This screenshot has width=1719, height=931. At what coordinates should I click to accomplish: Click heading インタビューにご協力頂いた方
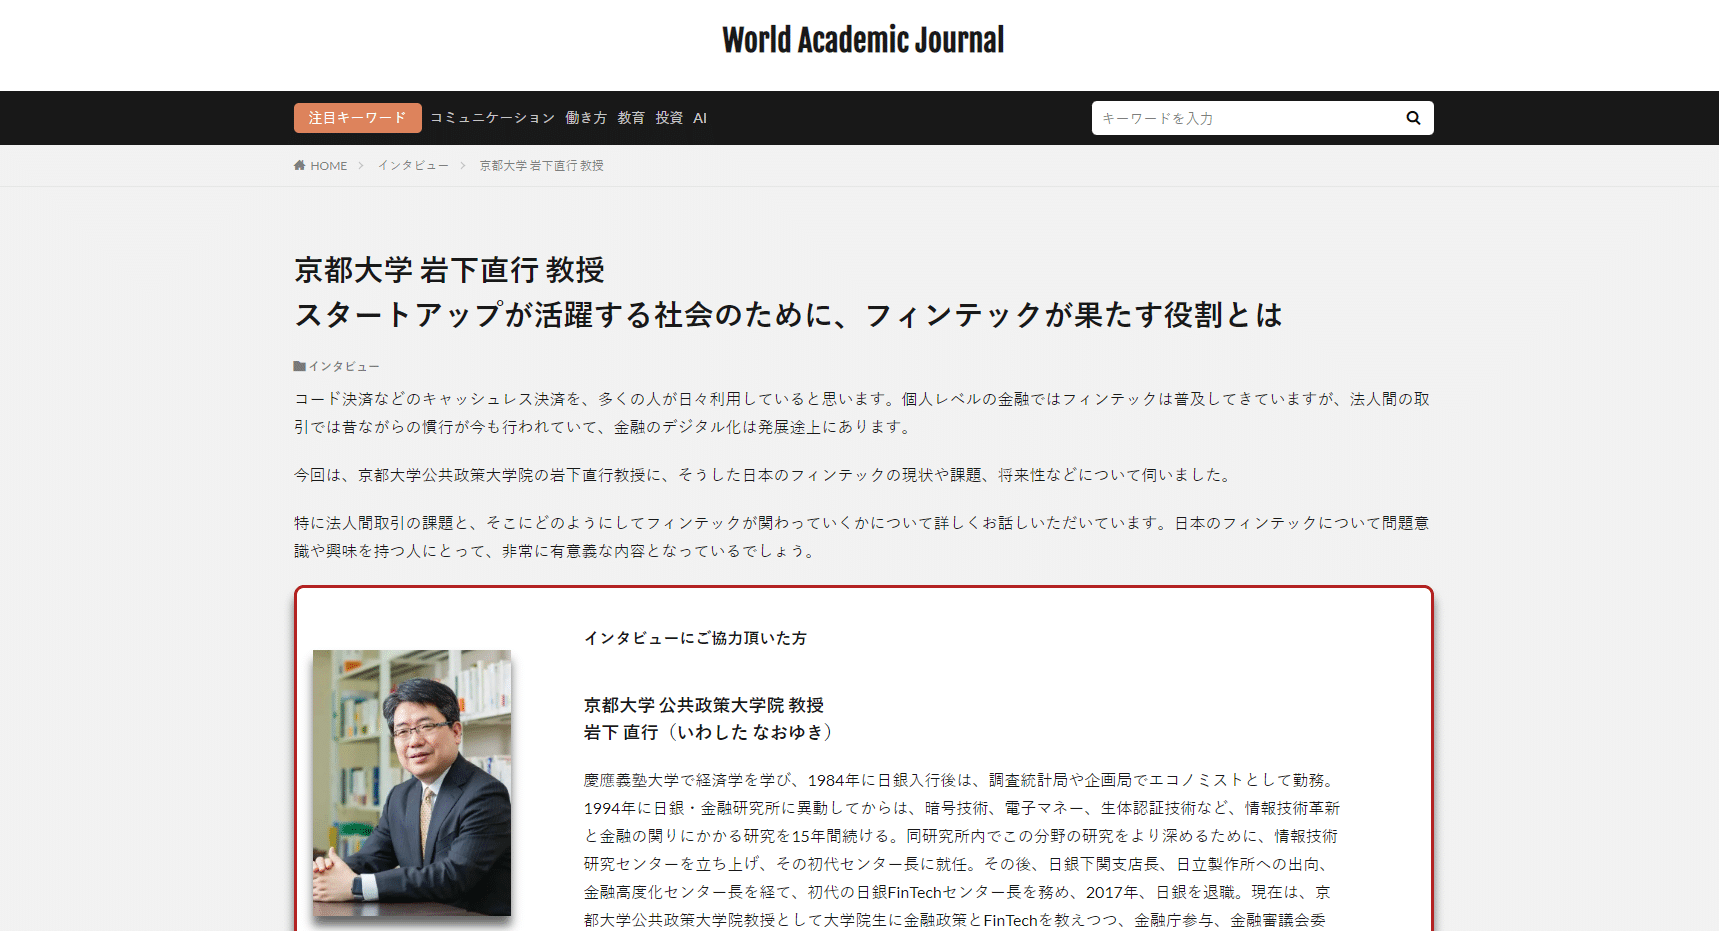click(x=695, y=638)
